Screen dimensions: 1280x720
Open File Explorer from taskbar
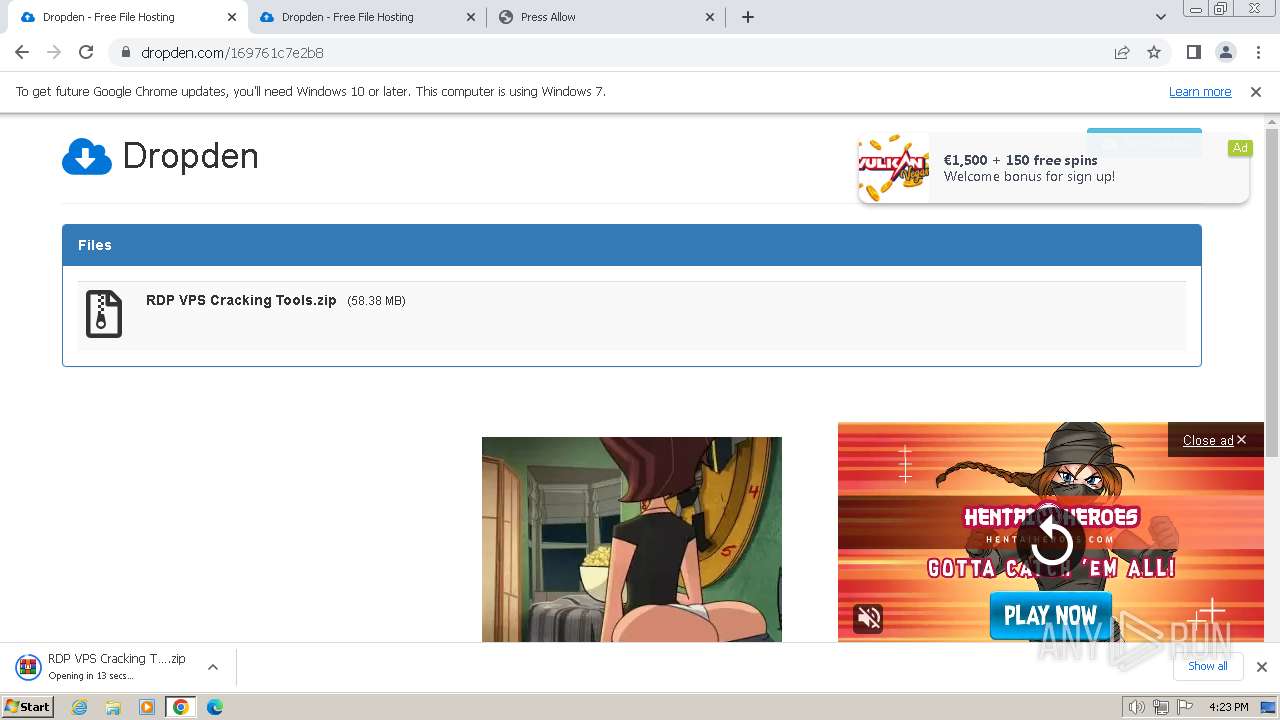coord(113,707)
